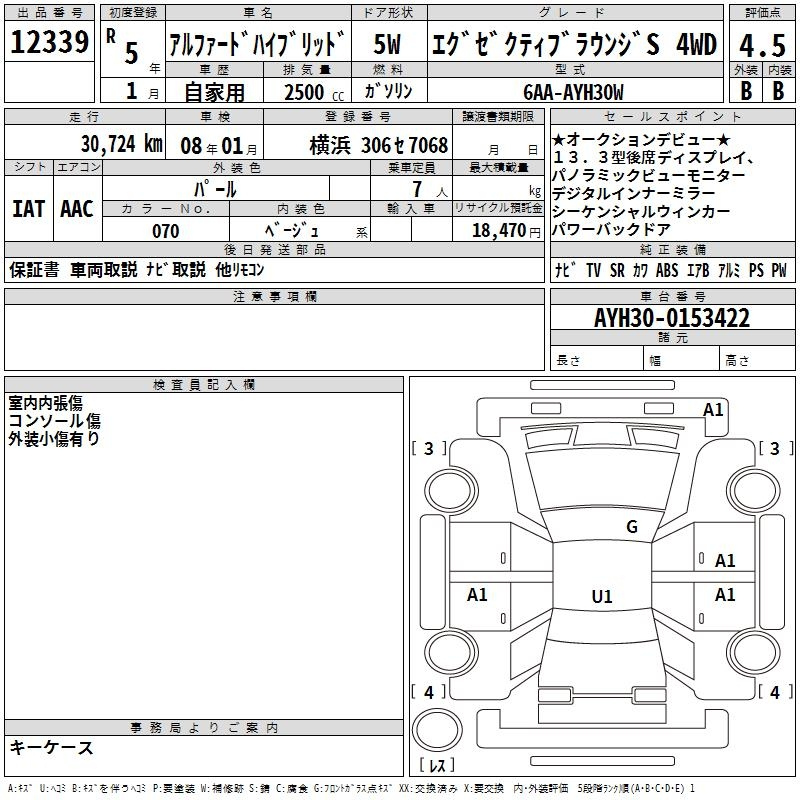
Task: Select vehicle history 自家用
Action: (x=214, y=92)
